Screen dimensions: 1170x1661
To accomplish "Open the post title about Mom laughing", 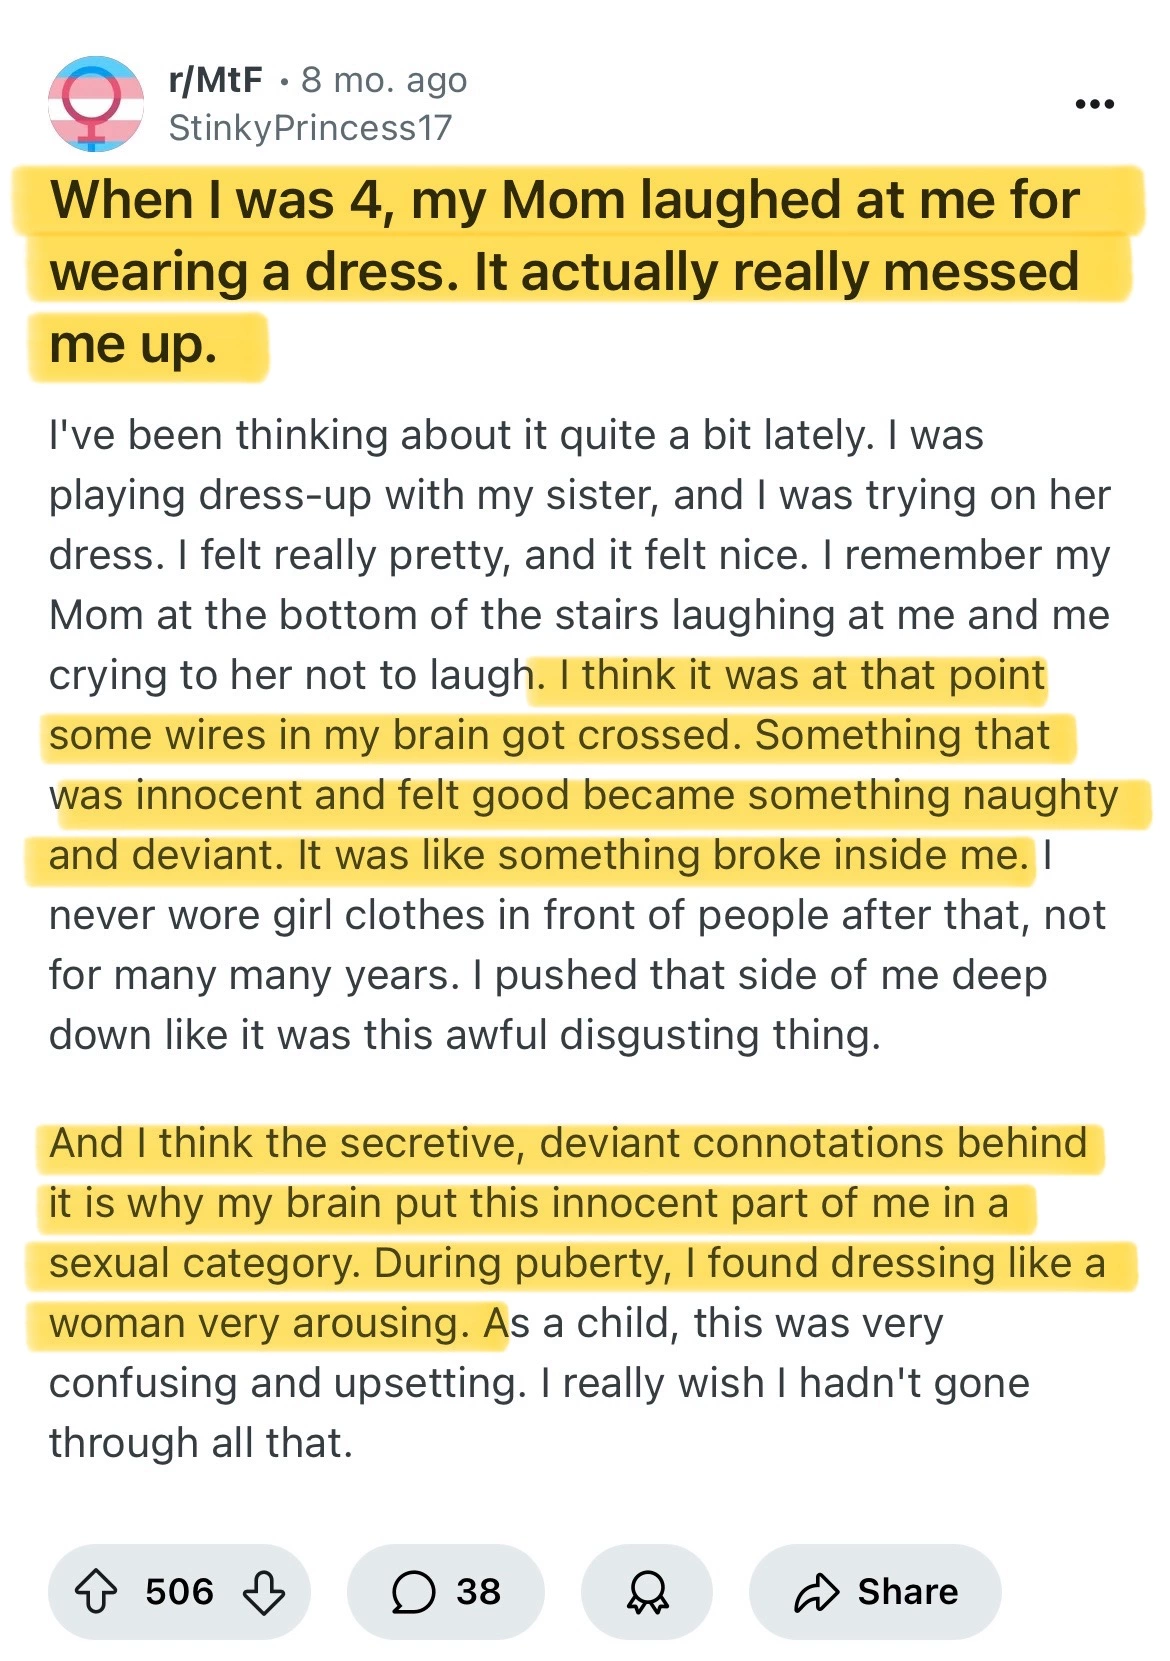I will pyautogui.click(x=565, y=272).
